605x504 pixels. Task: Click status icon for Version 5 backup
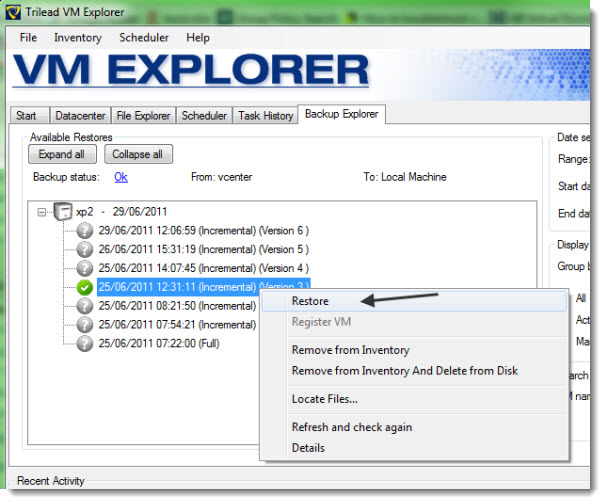point(84,249)
